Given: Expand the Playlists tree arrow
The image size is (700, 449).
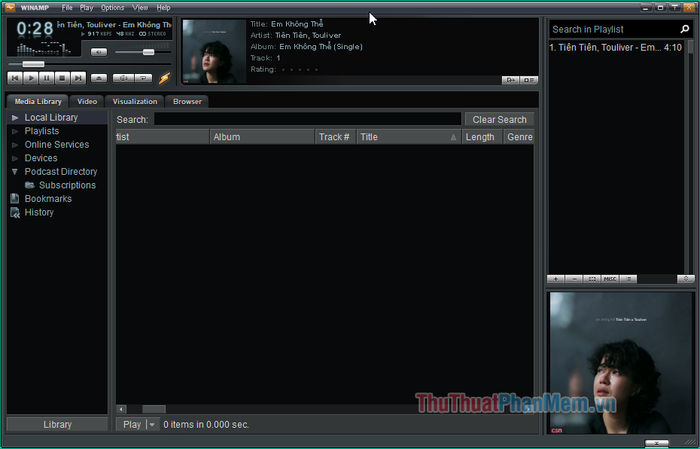Looking at the screenshot, I should (x=15, y=131).
